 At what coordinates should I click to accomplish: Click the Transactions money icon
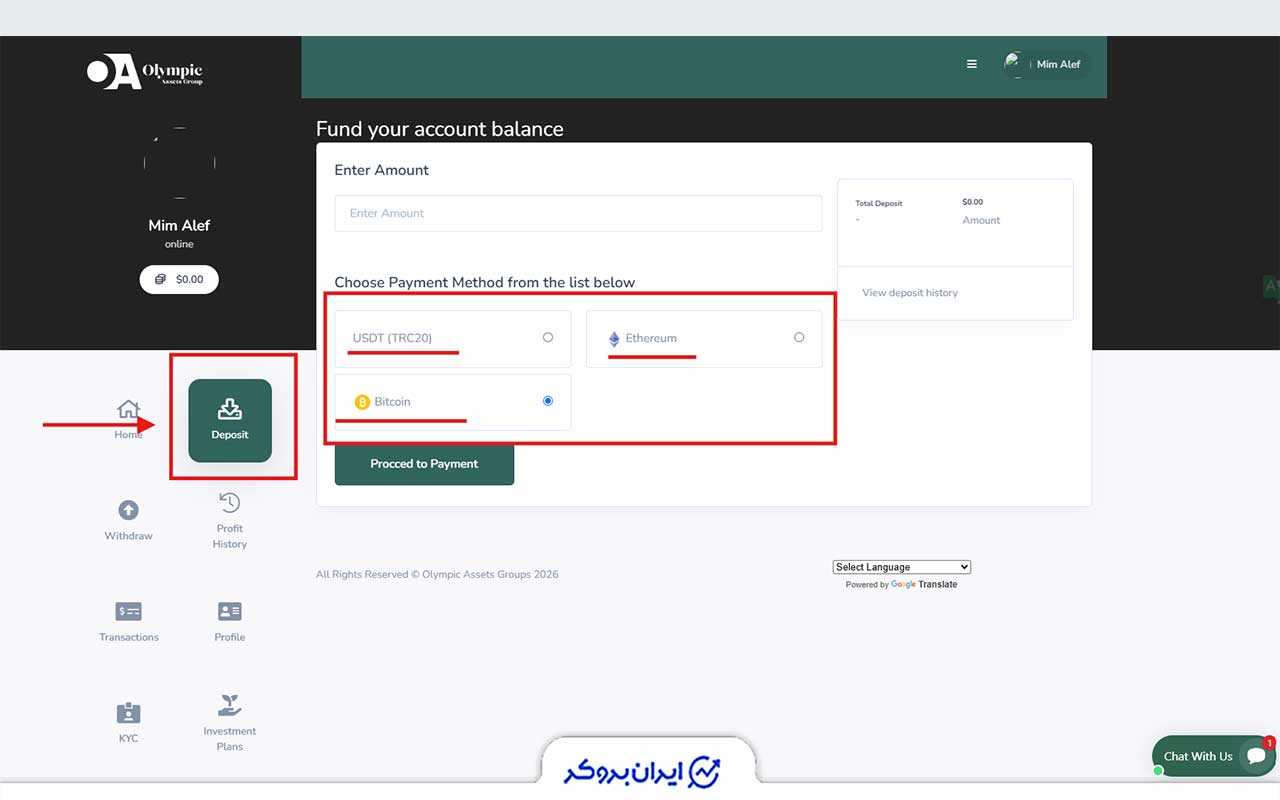128,611
